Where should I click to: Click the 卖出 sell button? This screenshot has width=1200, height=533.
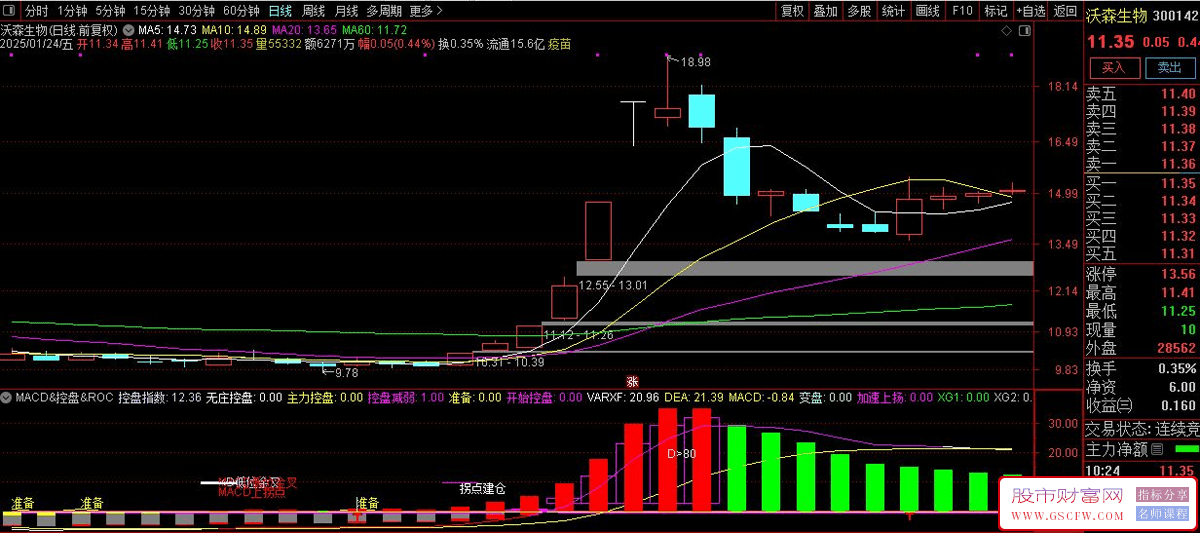pos(1169,68)
